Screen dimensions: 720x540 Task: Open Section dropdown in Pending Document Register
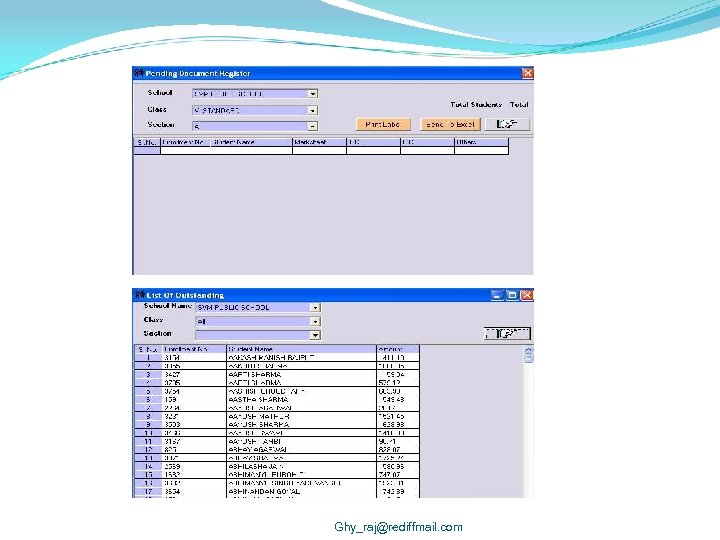pos(313,126)
